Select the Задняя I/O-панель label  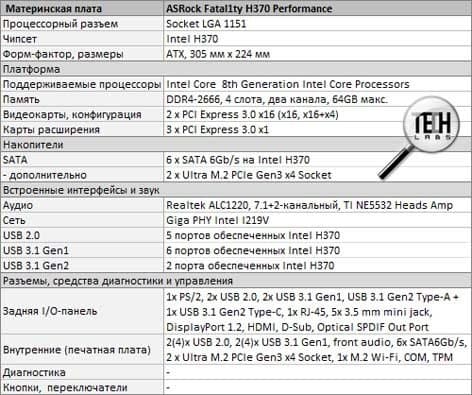(50, 311)
